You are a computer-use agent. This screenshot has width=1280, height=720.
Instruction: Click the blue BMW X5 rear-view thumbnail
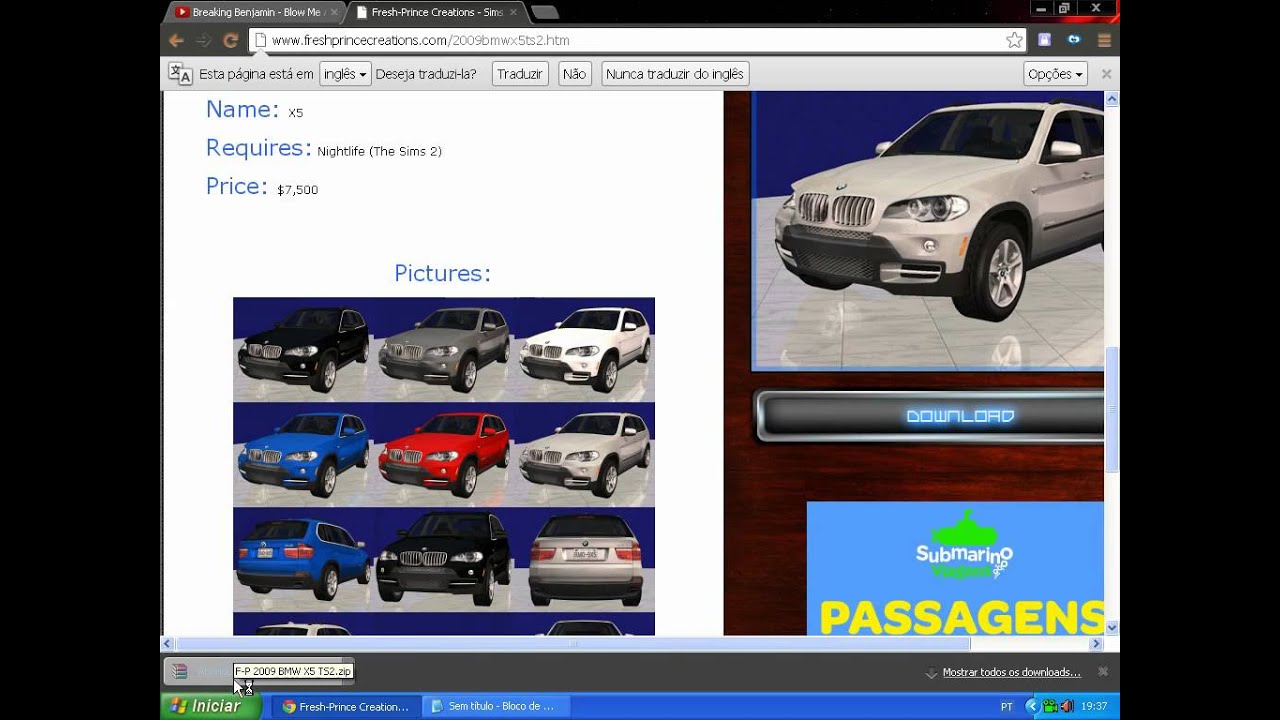coord(303,559)
